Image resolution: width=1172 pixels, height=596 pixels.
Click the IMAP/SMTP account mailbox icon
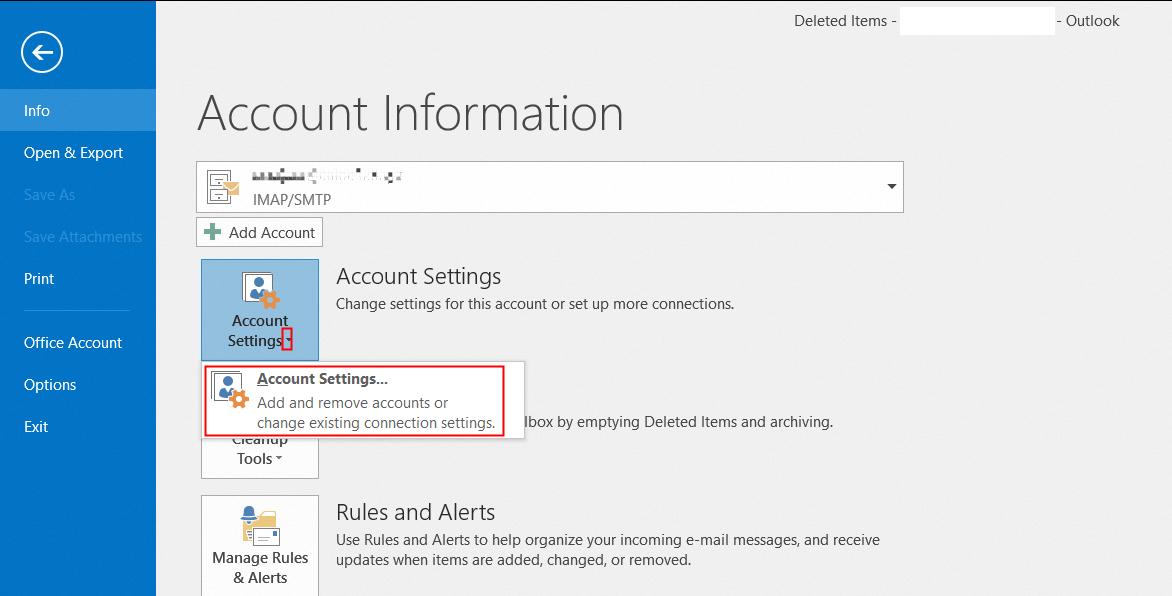(x=223, y=187)
